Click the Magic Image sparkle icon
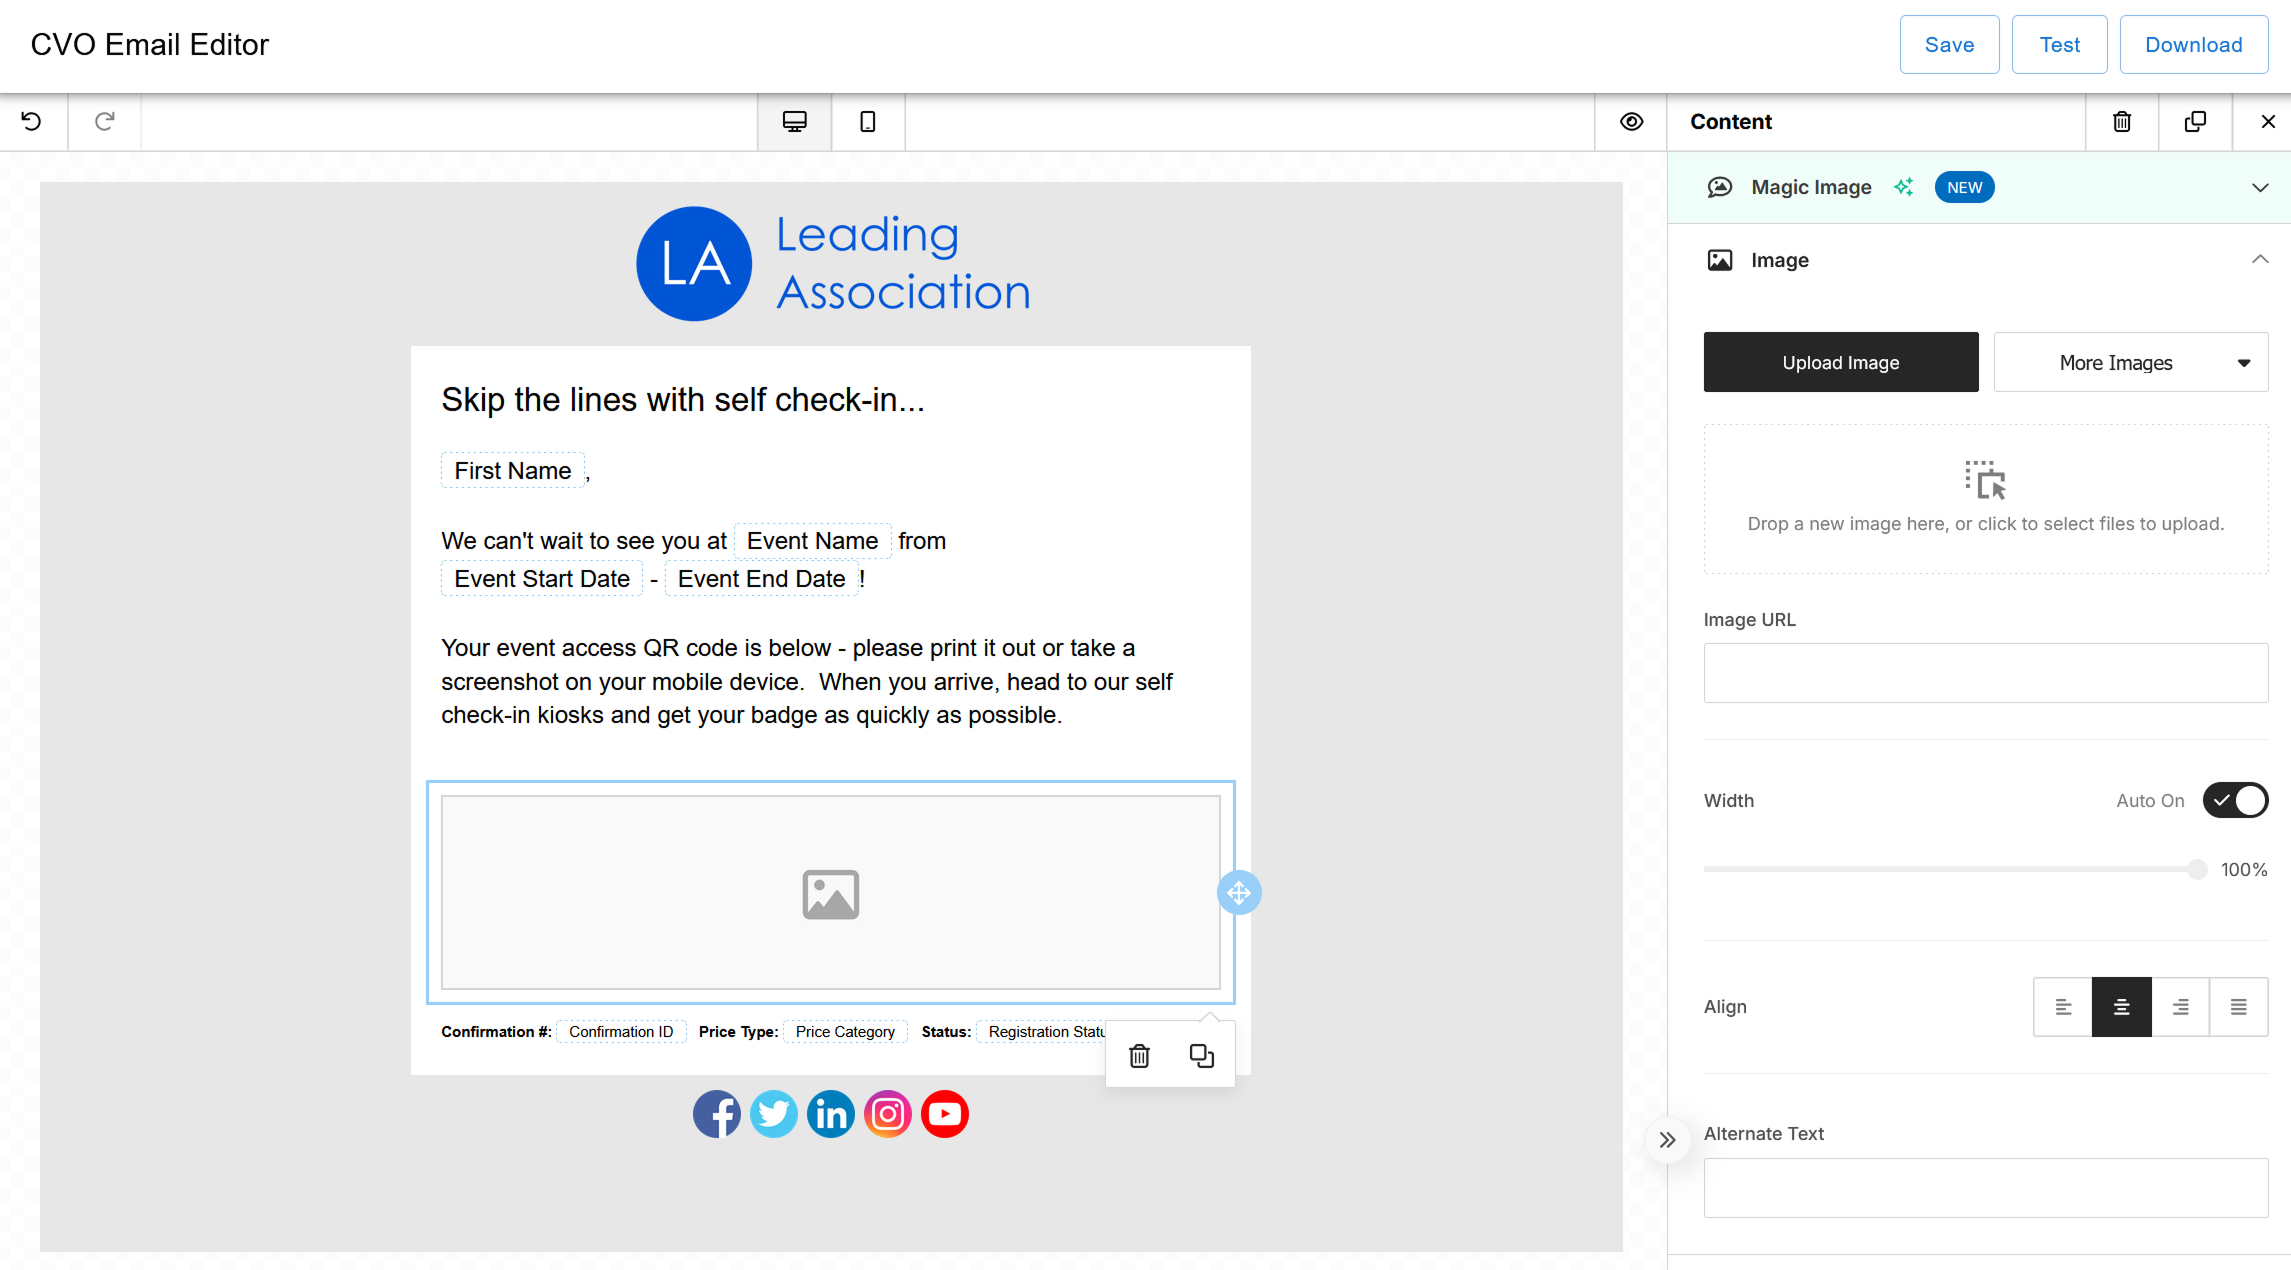The image size is (2291, 1270). pyautogui.click(x=1904, y=187)
